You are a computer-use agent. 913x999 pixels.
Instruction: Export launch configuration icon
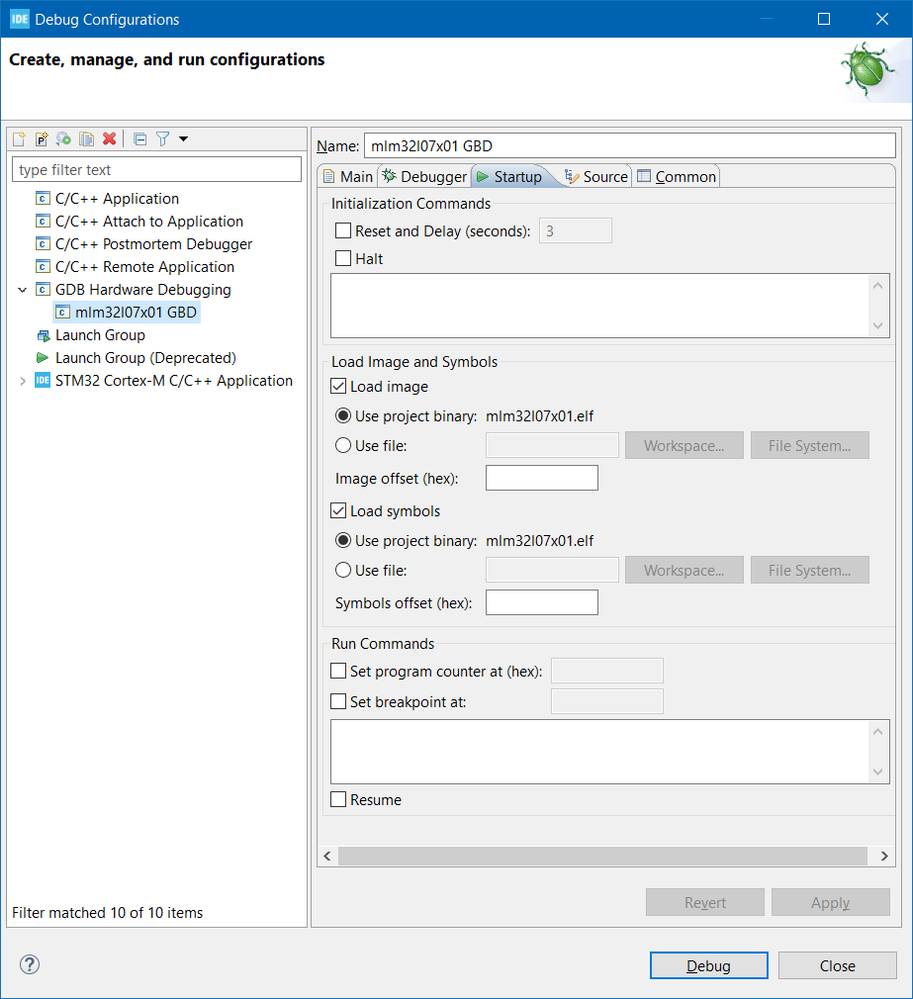(x=64, y=138)
